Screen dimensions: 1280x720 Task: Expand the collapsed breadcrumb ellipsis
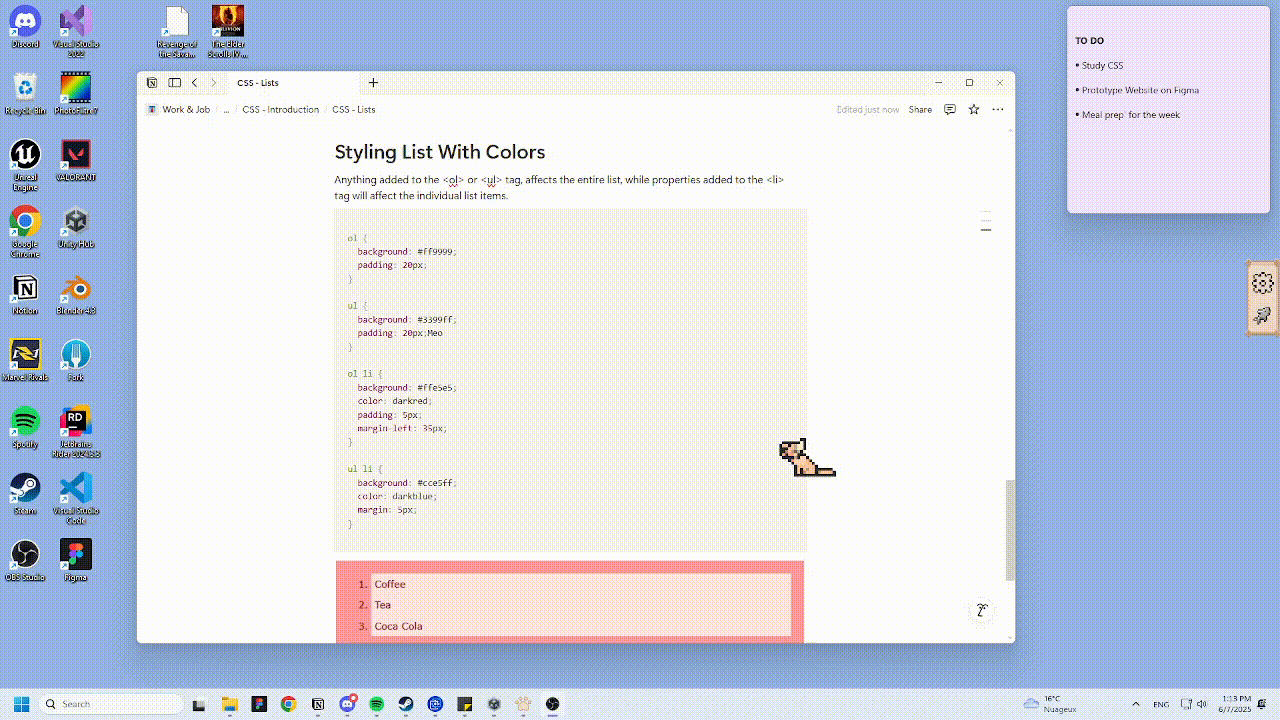pyautogui.click(x=226, y=110)
